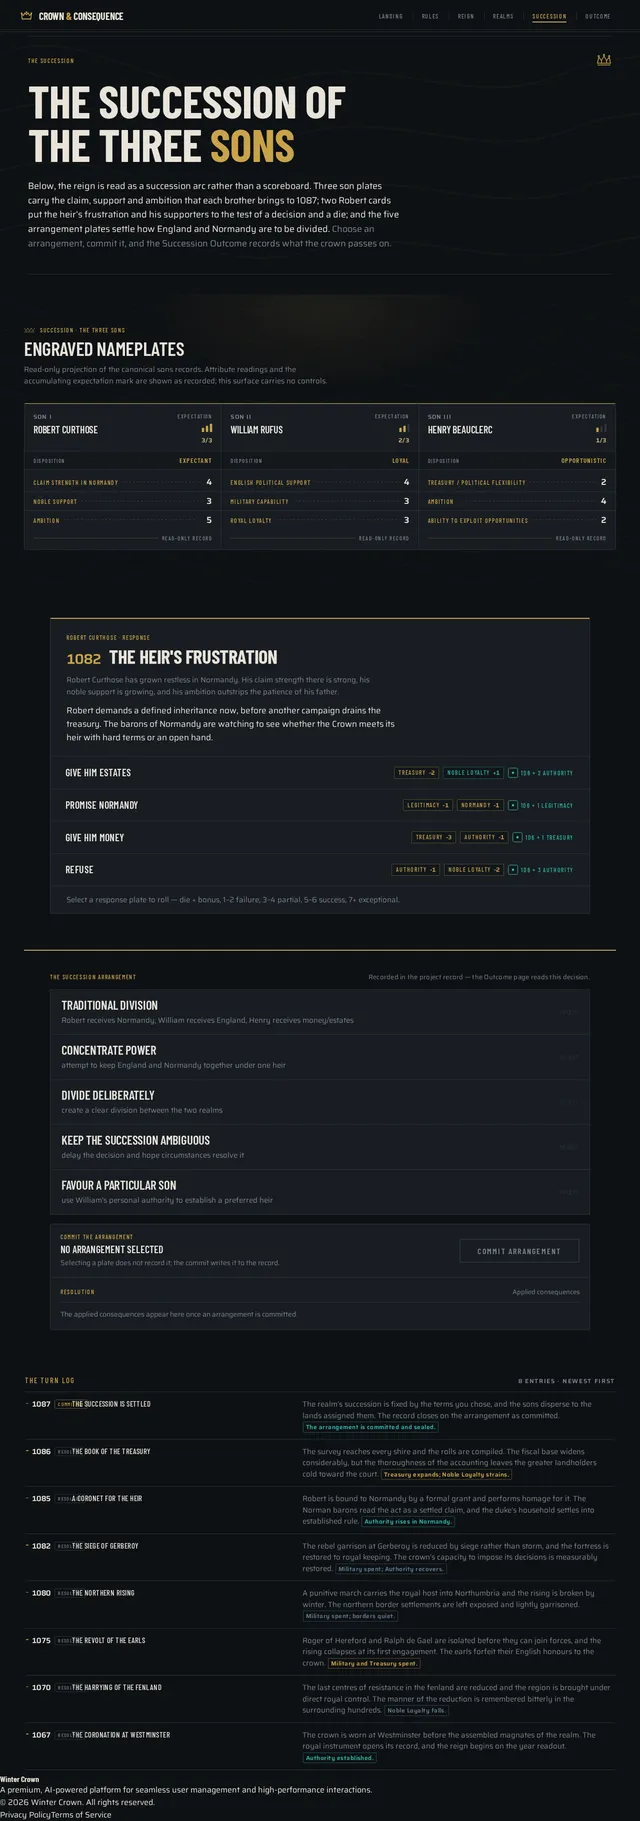Screen dimensions: 640x1821
Task: Click the die icon on Give Him Estates
Action: [x=513, y=773]
